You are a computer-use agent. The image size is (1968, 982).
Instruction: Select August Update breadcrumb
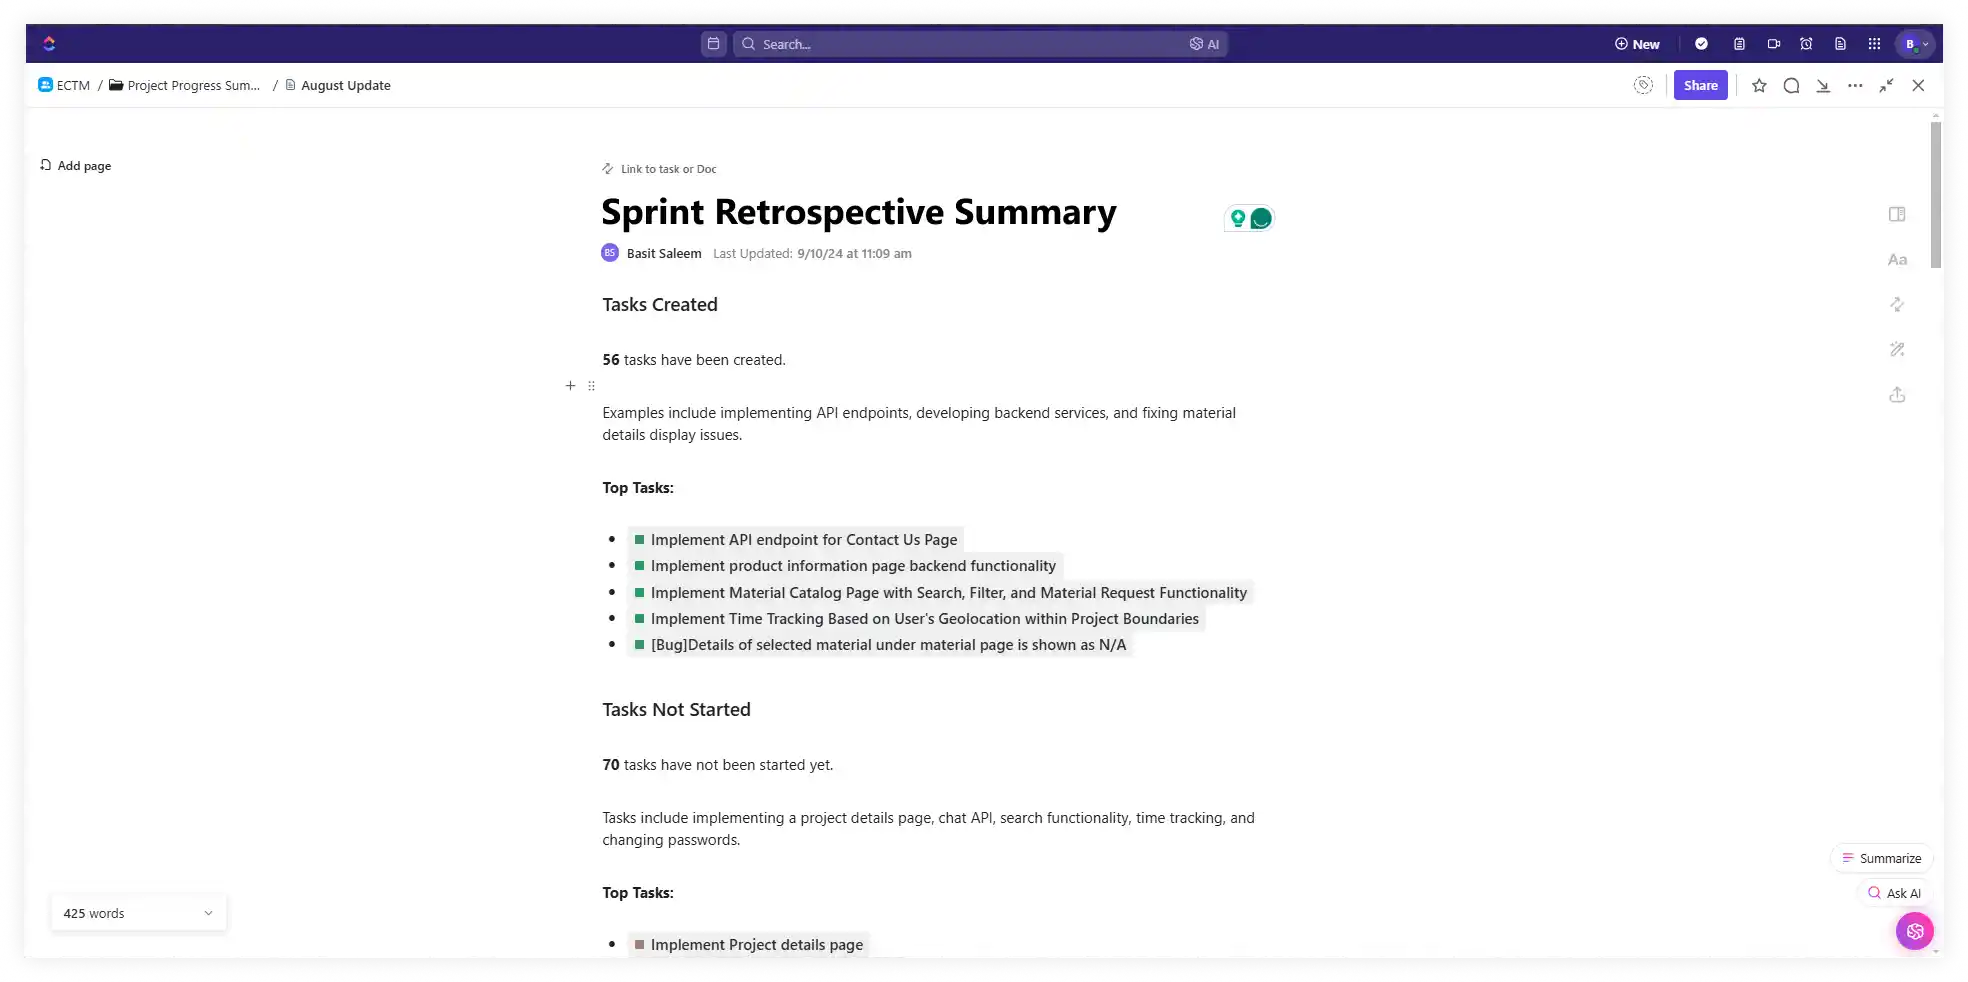pyautogui.click(x=338, y=85)
